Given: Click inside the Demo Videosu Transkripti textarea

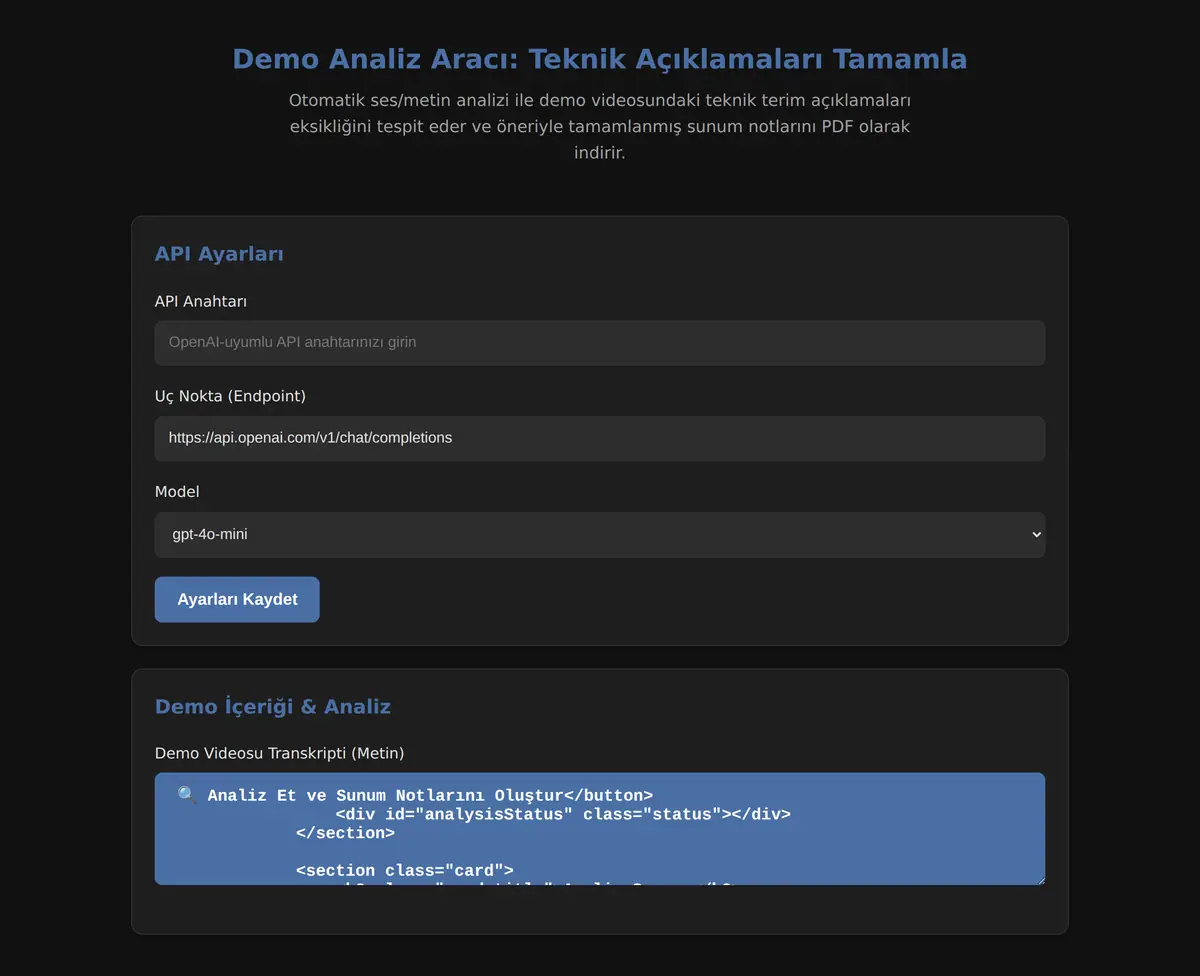Looking at the screenshot, I should pos(600,829).
